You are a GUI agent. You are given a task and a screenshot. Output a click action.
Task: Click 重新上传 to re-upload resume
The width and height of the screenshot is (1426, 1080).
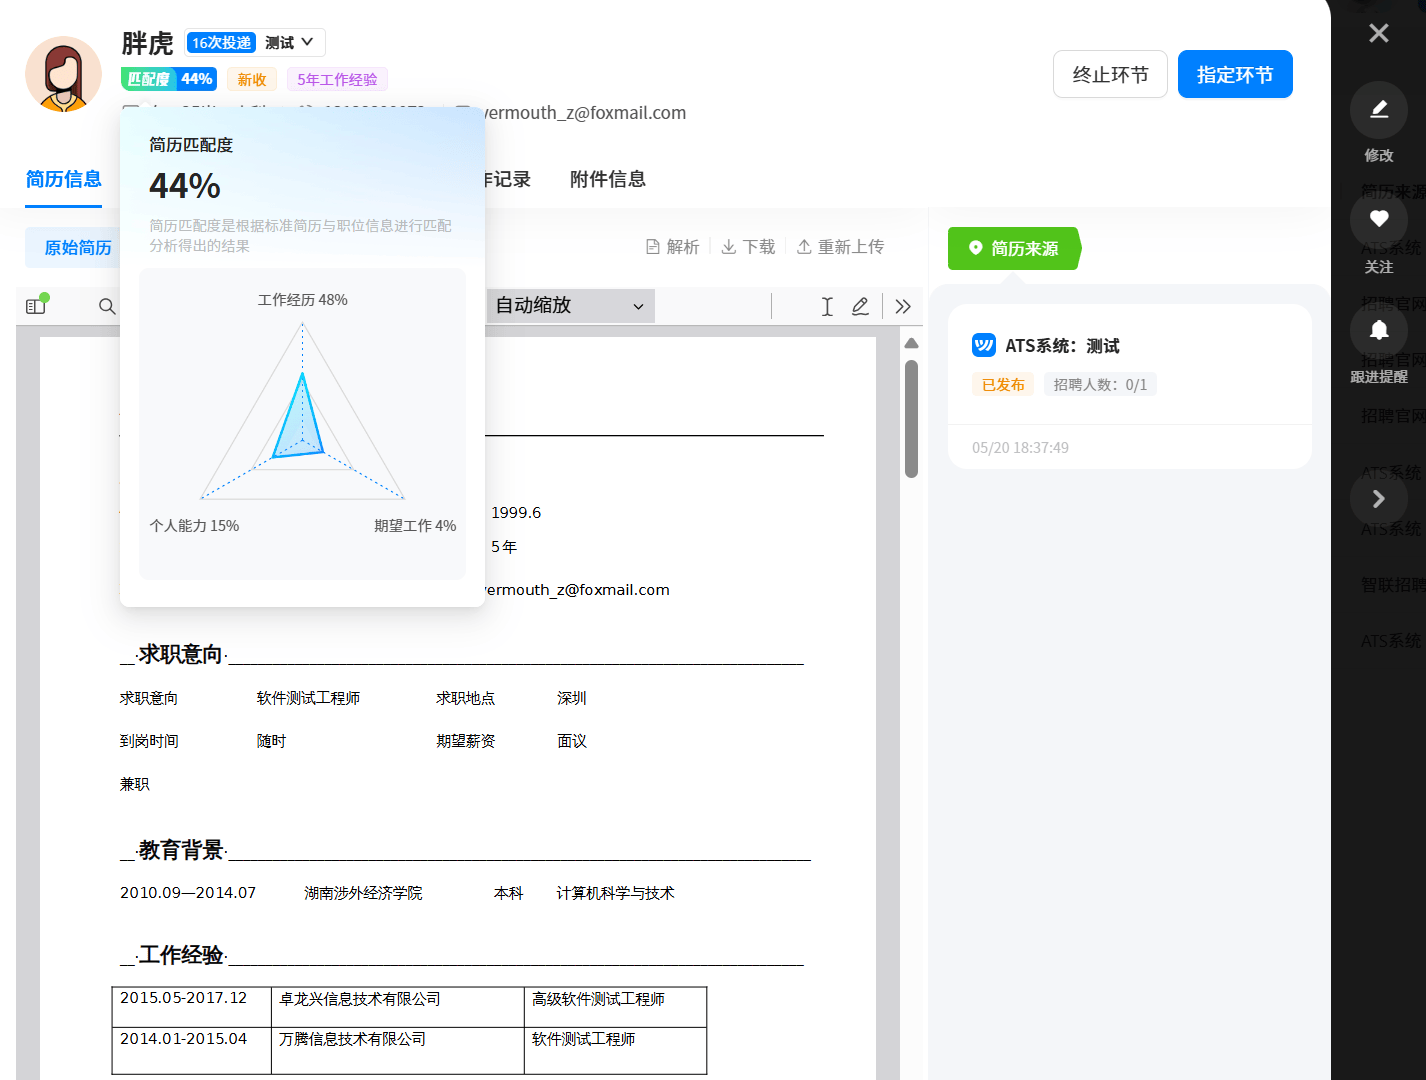[840, 247]
